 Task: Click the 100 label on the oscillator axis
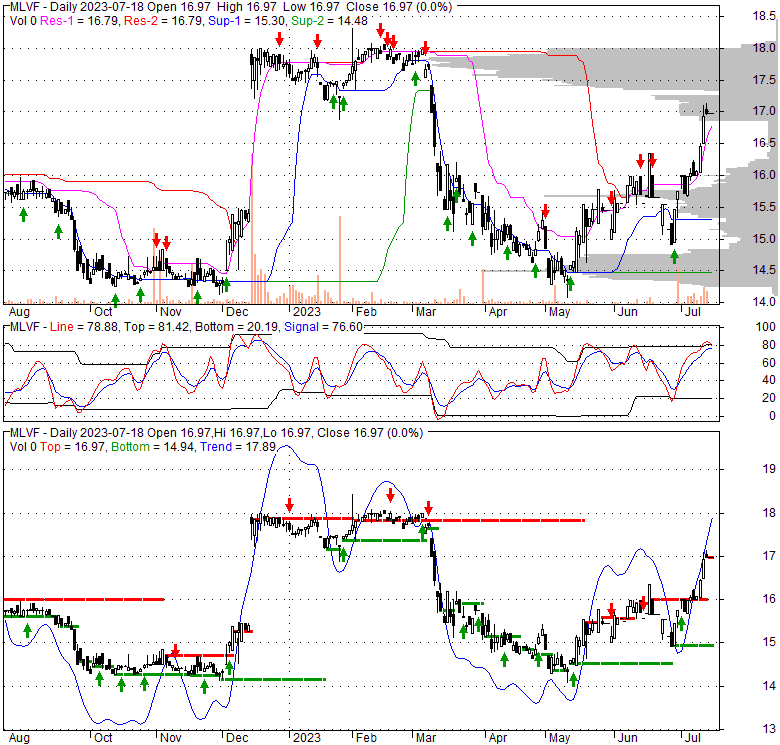[765, 327]
